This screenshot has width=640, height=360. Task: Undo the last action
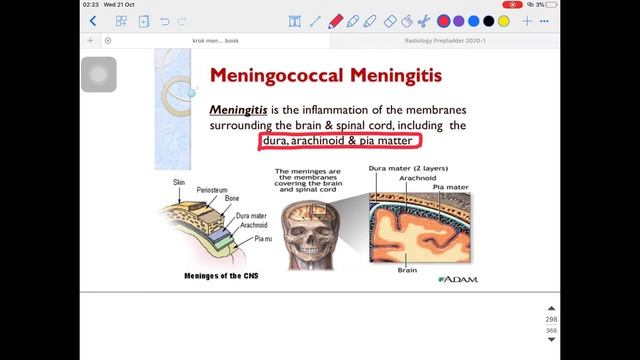coord(165,21)
